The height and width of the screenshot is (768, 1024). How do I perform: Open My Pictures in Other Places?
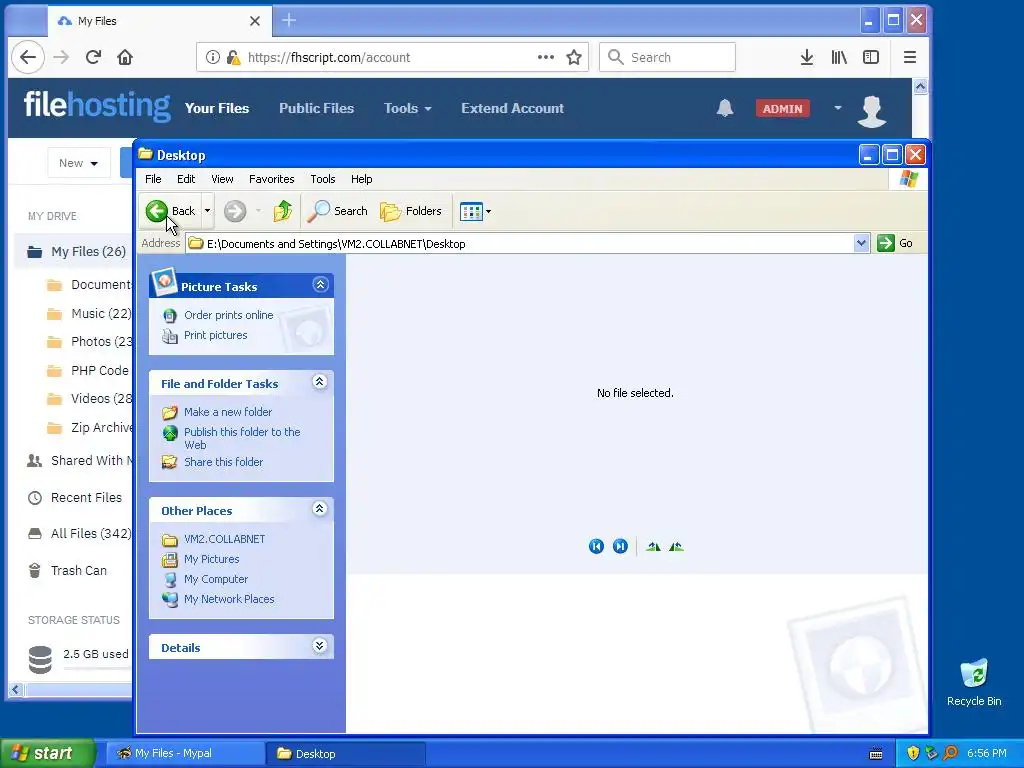tap(212, 559)
